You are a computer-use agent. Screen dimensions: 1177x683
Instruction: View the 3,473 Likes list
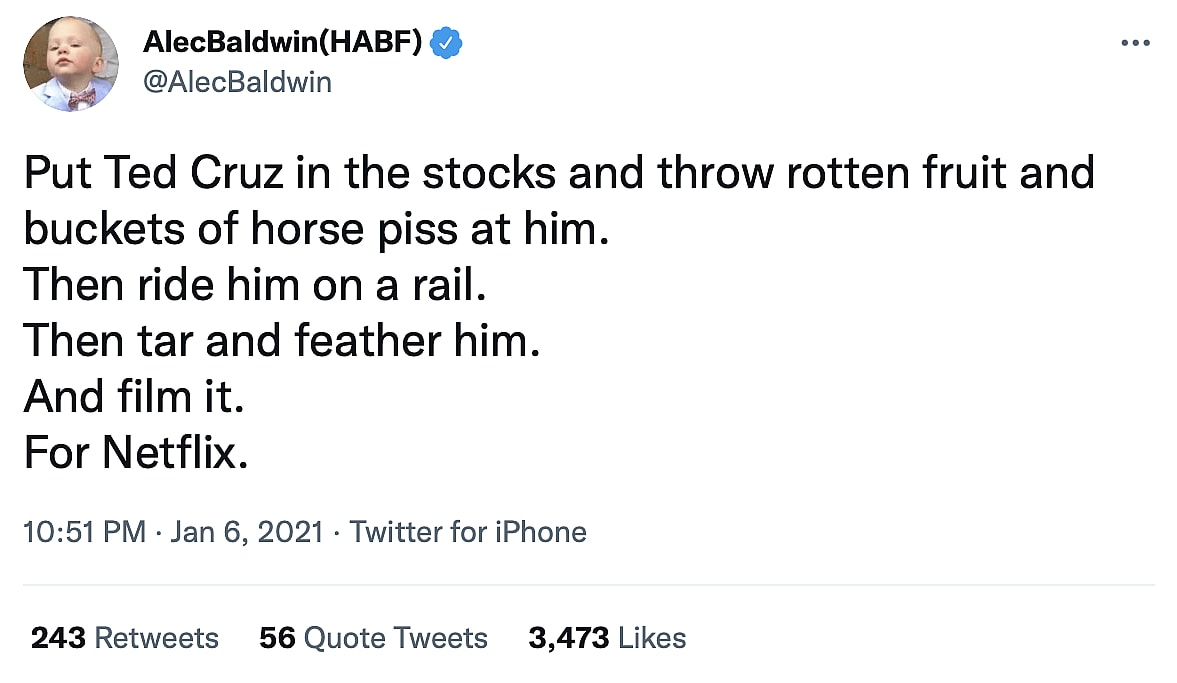[607, 638]
